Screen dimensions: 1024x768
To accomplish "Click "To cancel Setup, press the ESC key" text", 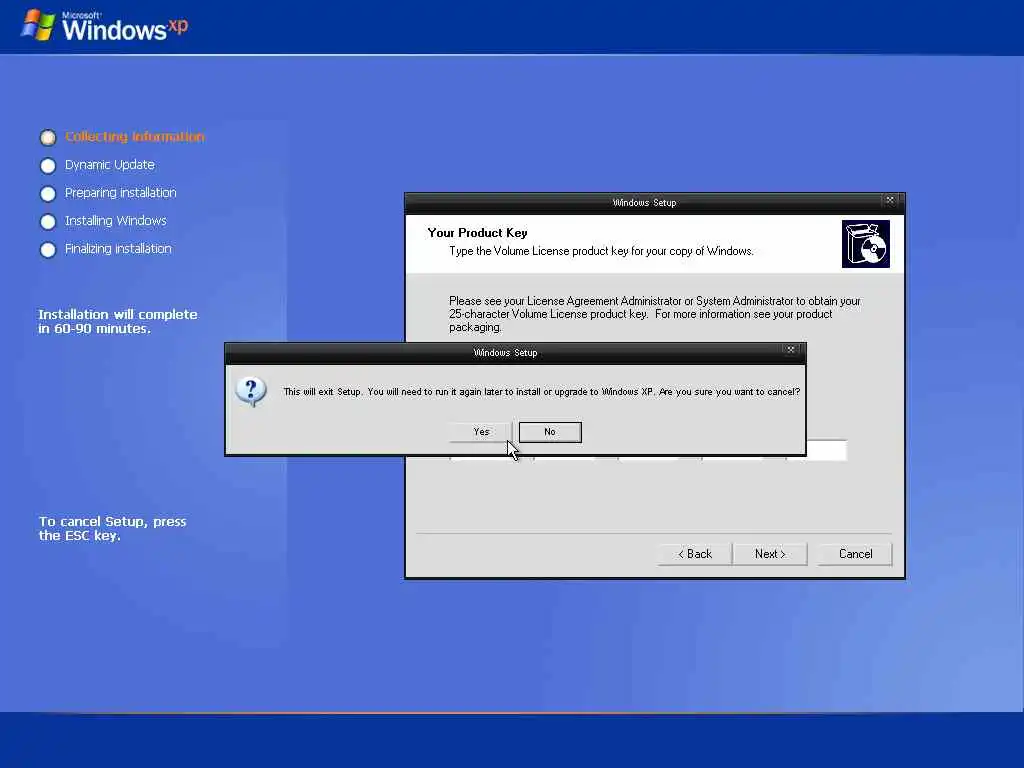I will (x=112, y=528).
